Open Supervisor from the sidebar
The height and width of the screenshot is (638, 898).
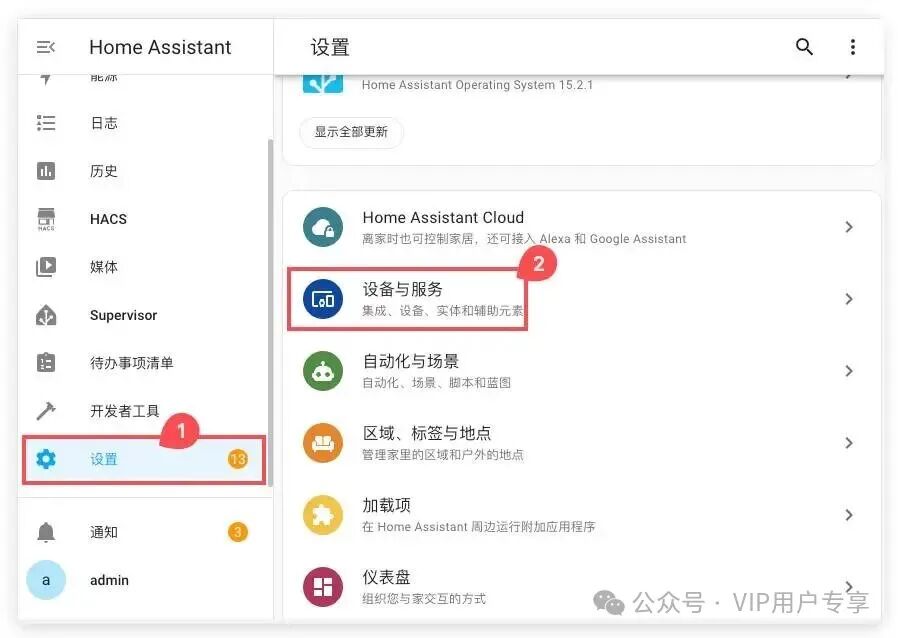(143, 315)
